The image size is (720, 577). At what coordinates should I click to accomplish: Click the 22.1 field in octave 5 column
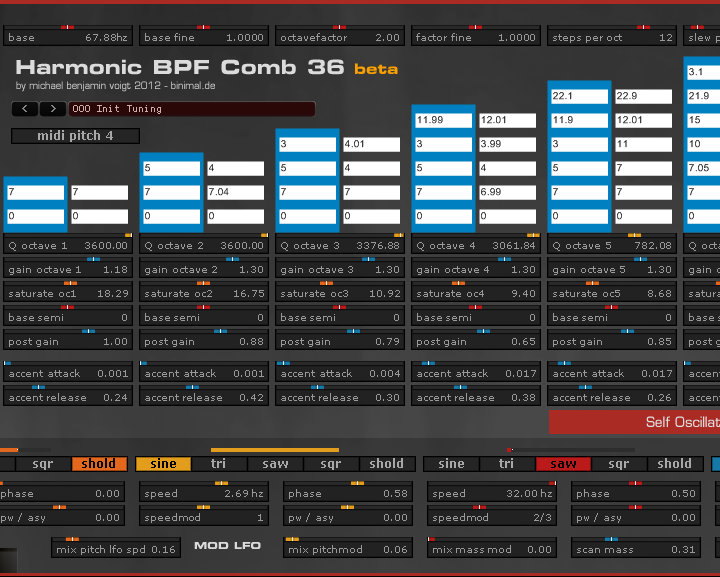pyautogui.click(x=579, y=96)
